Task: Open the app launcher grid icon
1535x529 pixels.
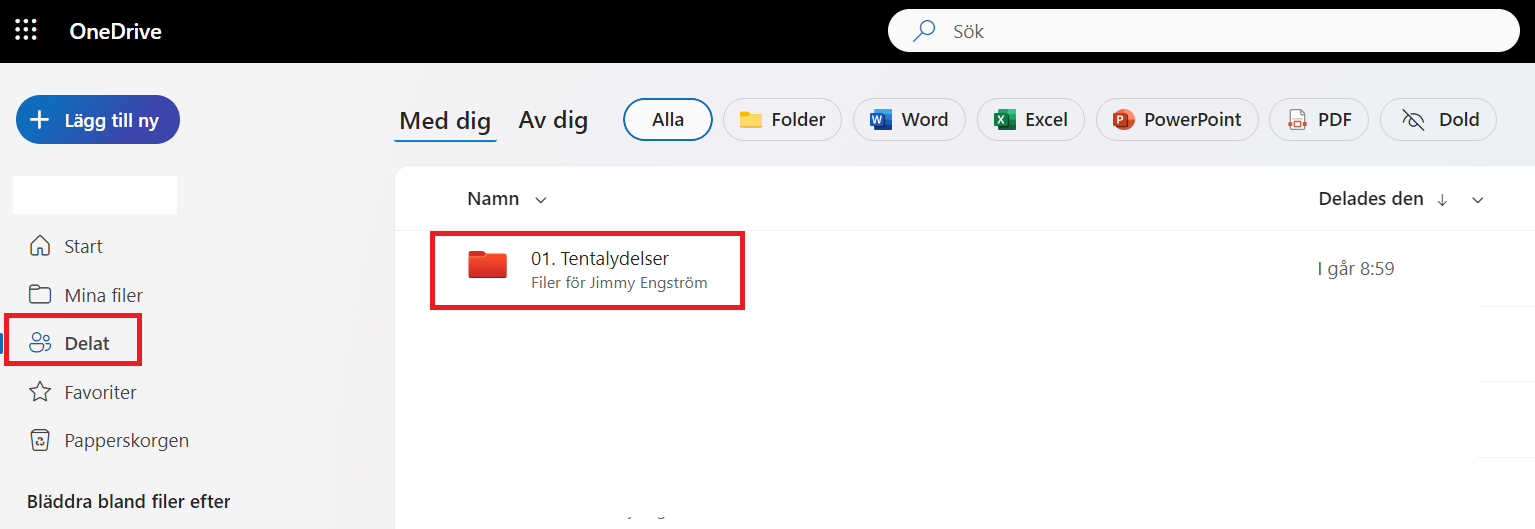Action: [26, 31]
